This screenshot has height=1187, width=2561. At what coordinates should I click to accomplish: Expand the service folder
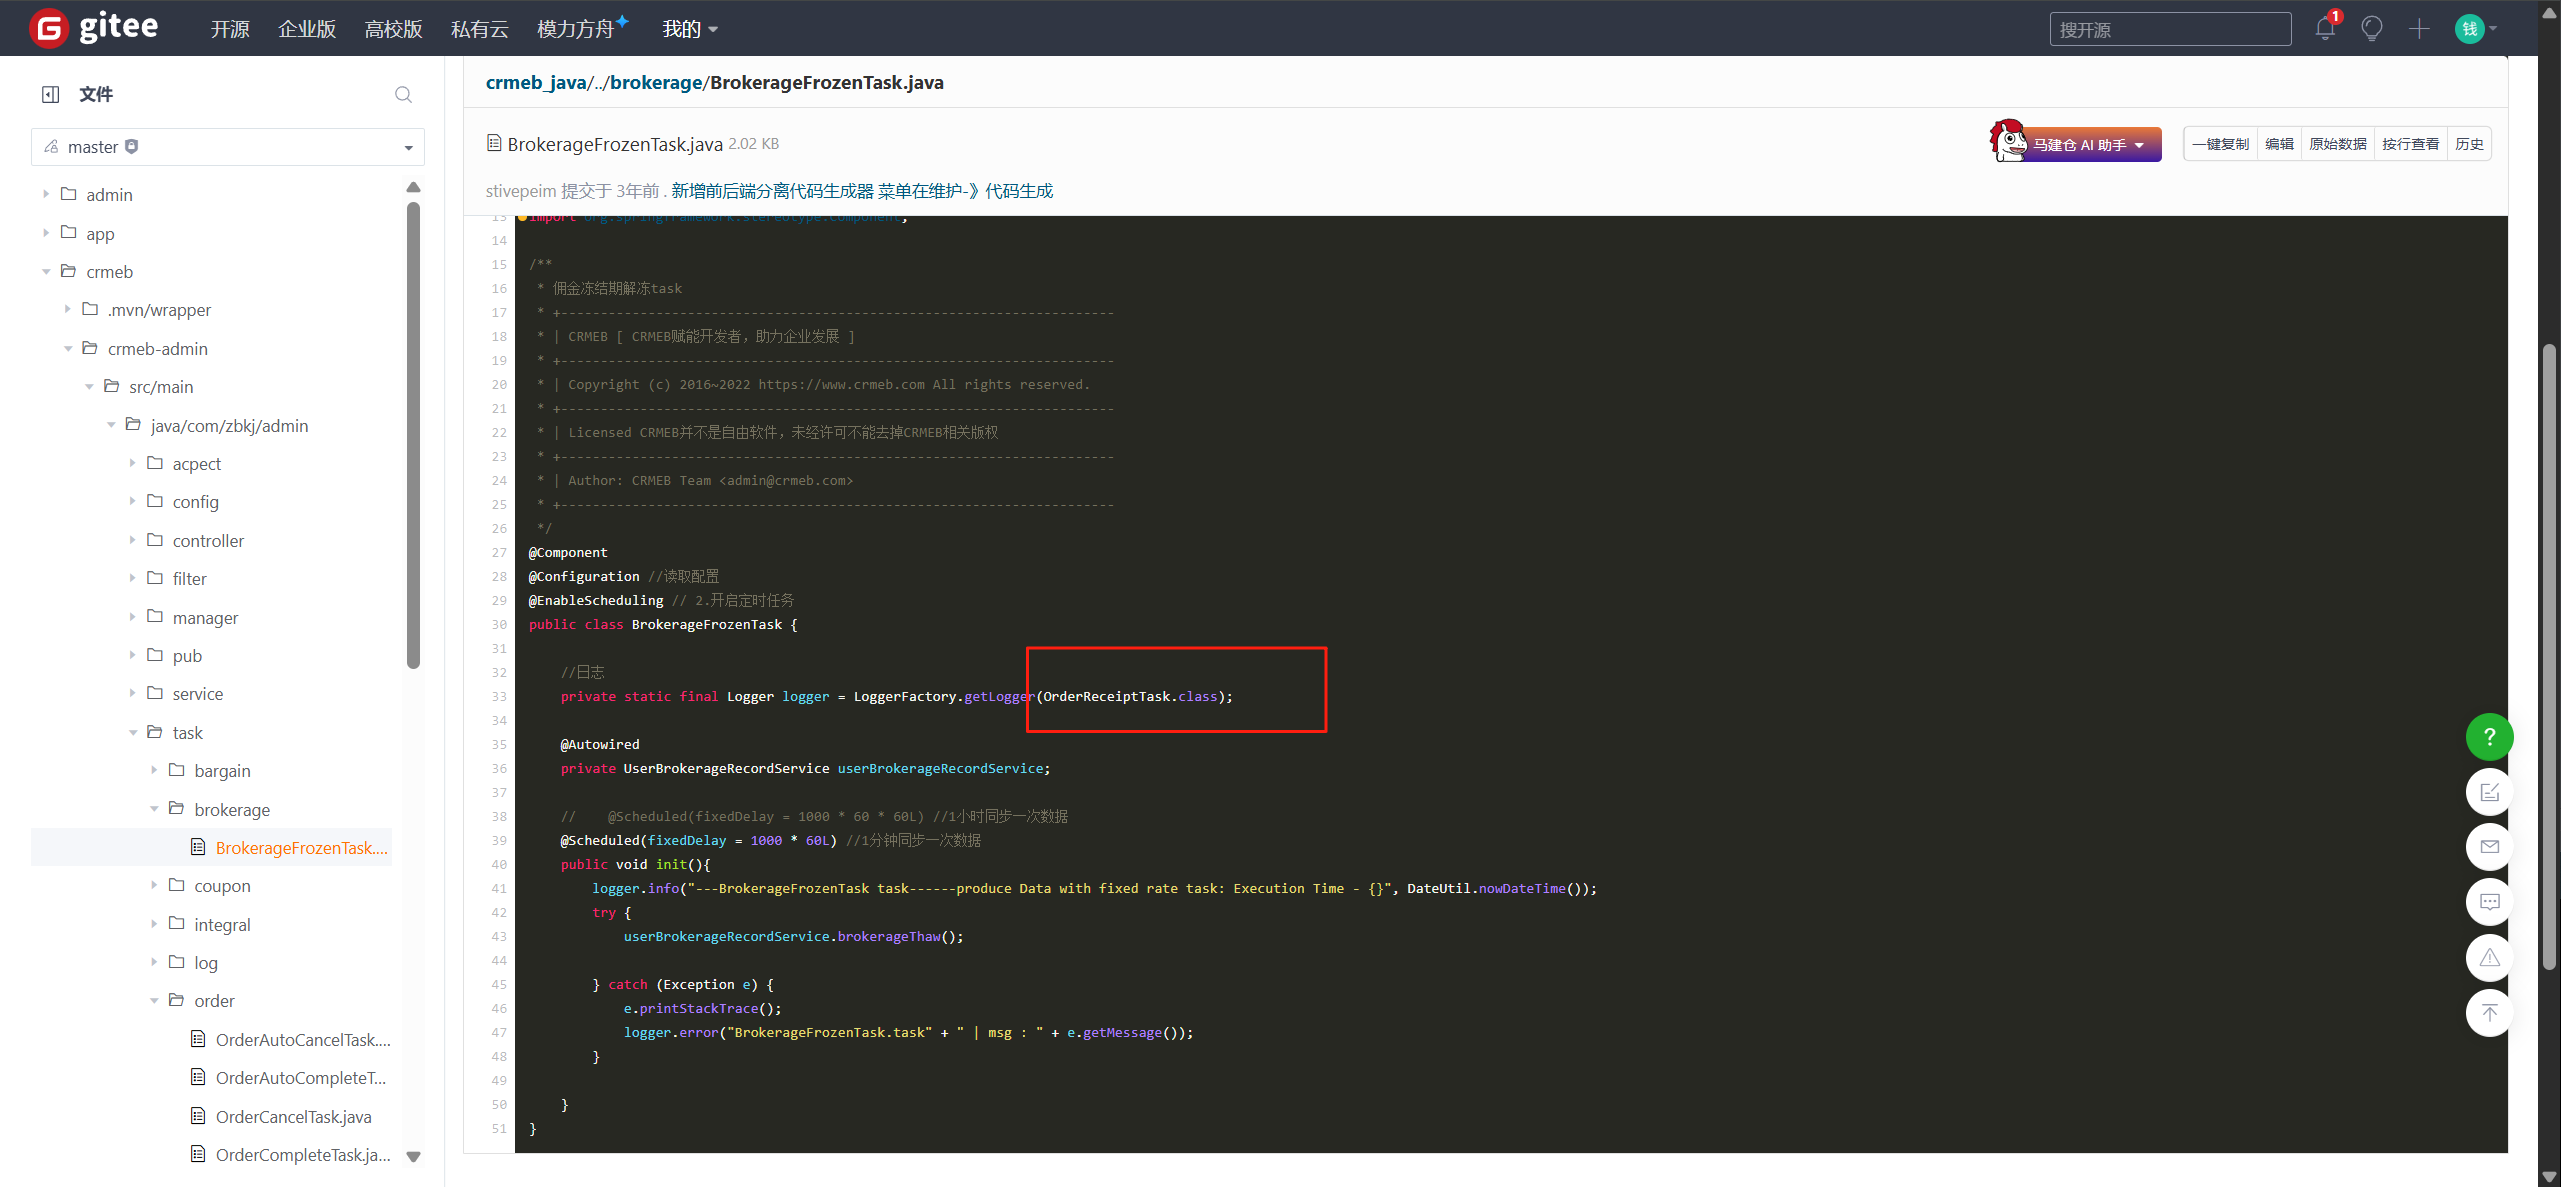pyautogui.click(x=132, y=693)
